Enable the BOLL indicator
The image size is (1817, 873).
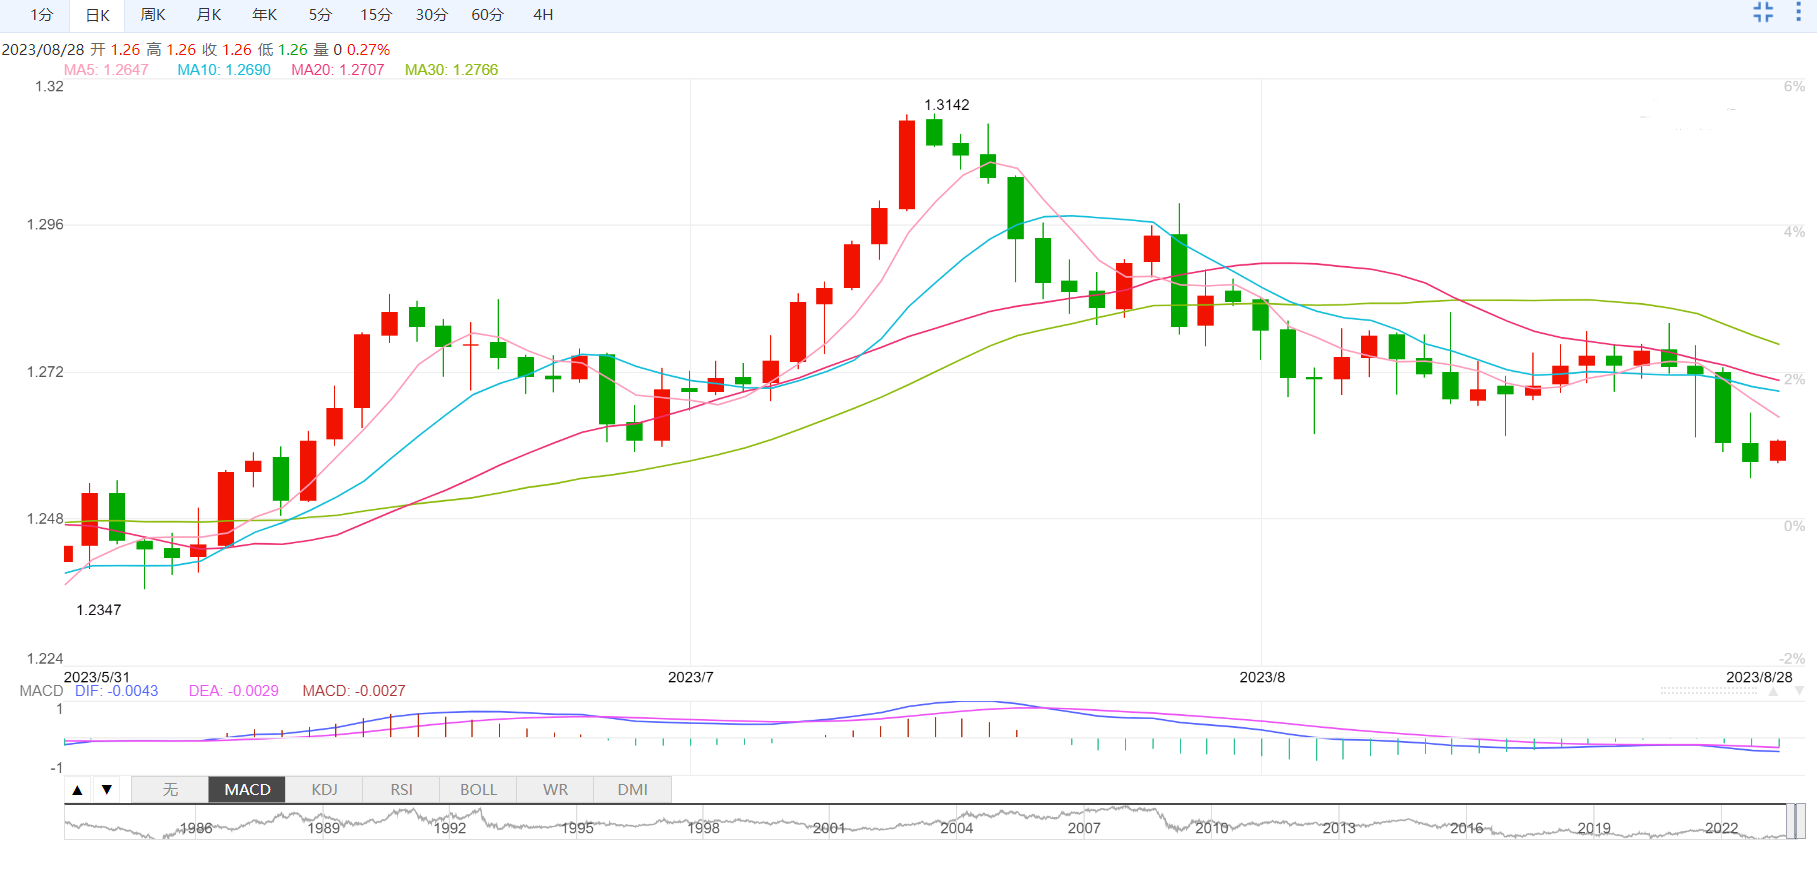[x=478, y=790]
